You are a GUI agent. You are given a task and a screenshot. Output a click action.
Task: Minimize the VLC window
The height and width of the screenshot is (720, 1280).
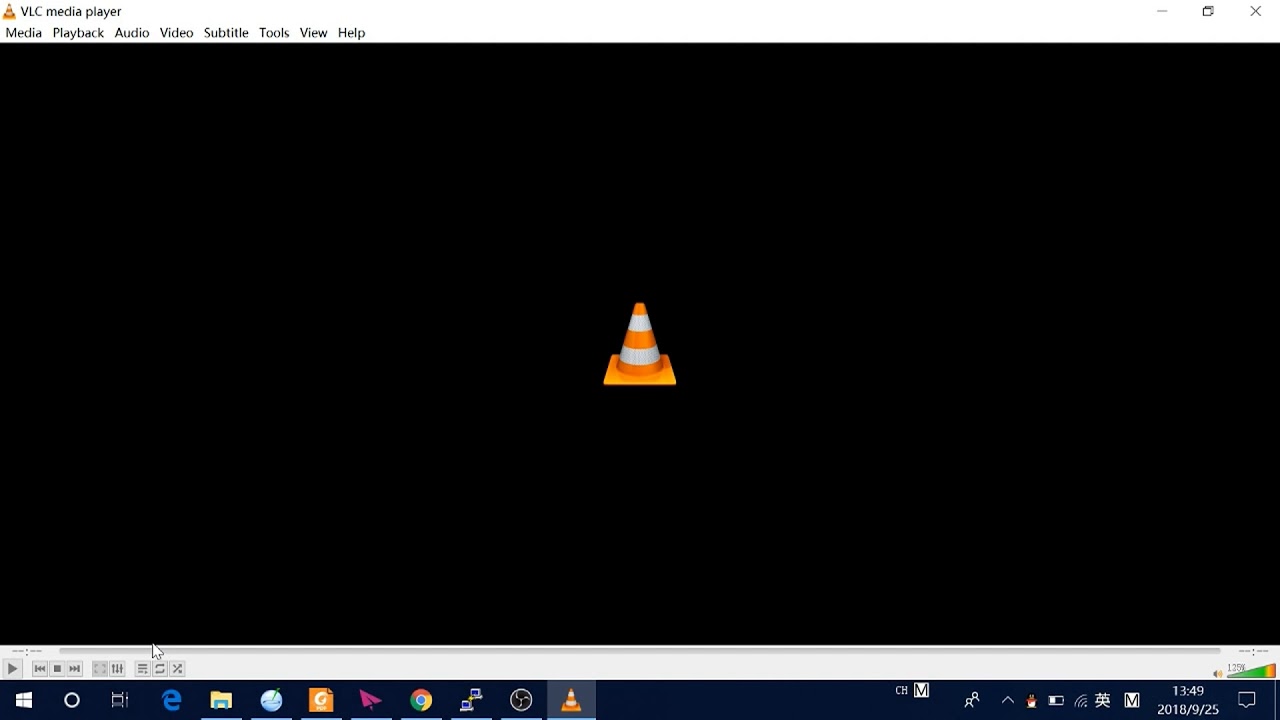click(x=1162, y=12)
